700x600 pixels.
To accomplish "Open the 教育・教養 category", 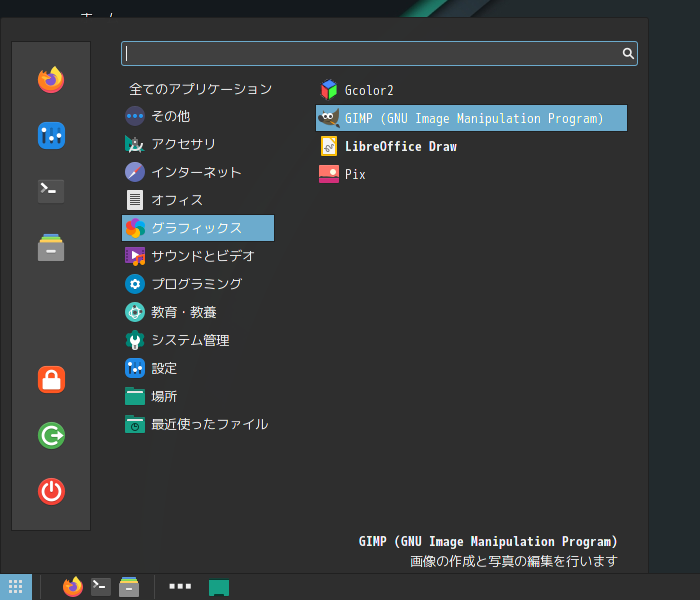I will (198, 312).
